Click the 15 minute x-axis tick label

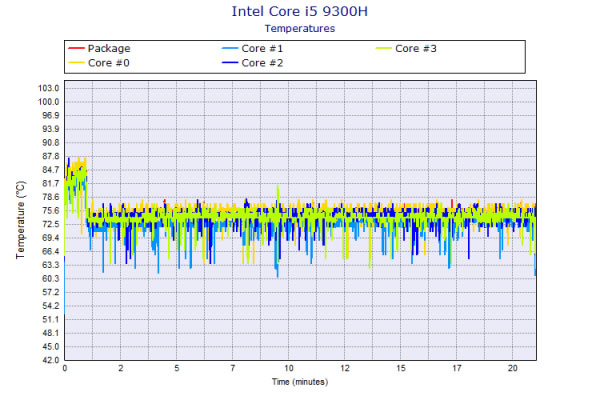(x=401, y=368)
